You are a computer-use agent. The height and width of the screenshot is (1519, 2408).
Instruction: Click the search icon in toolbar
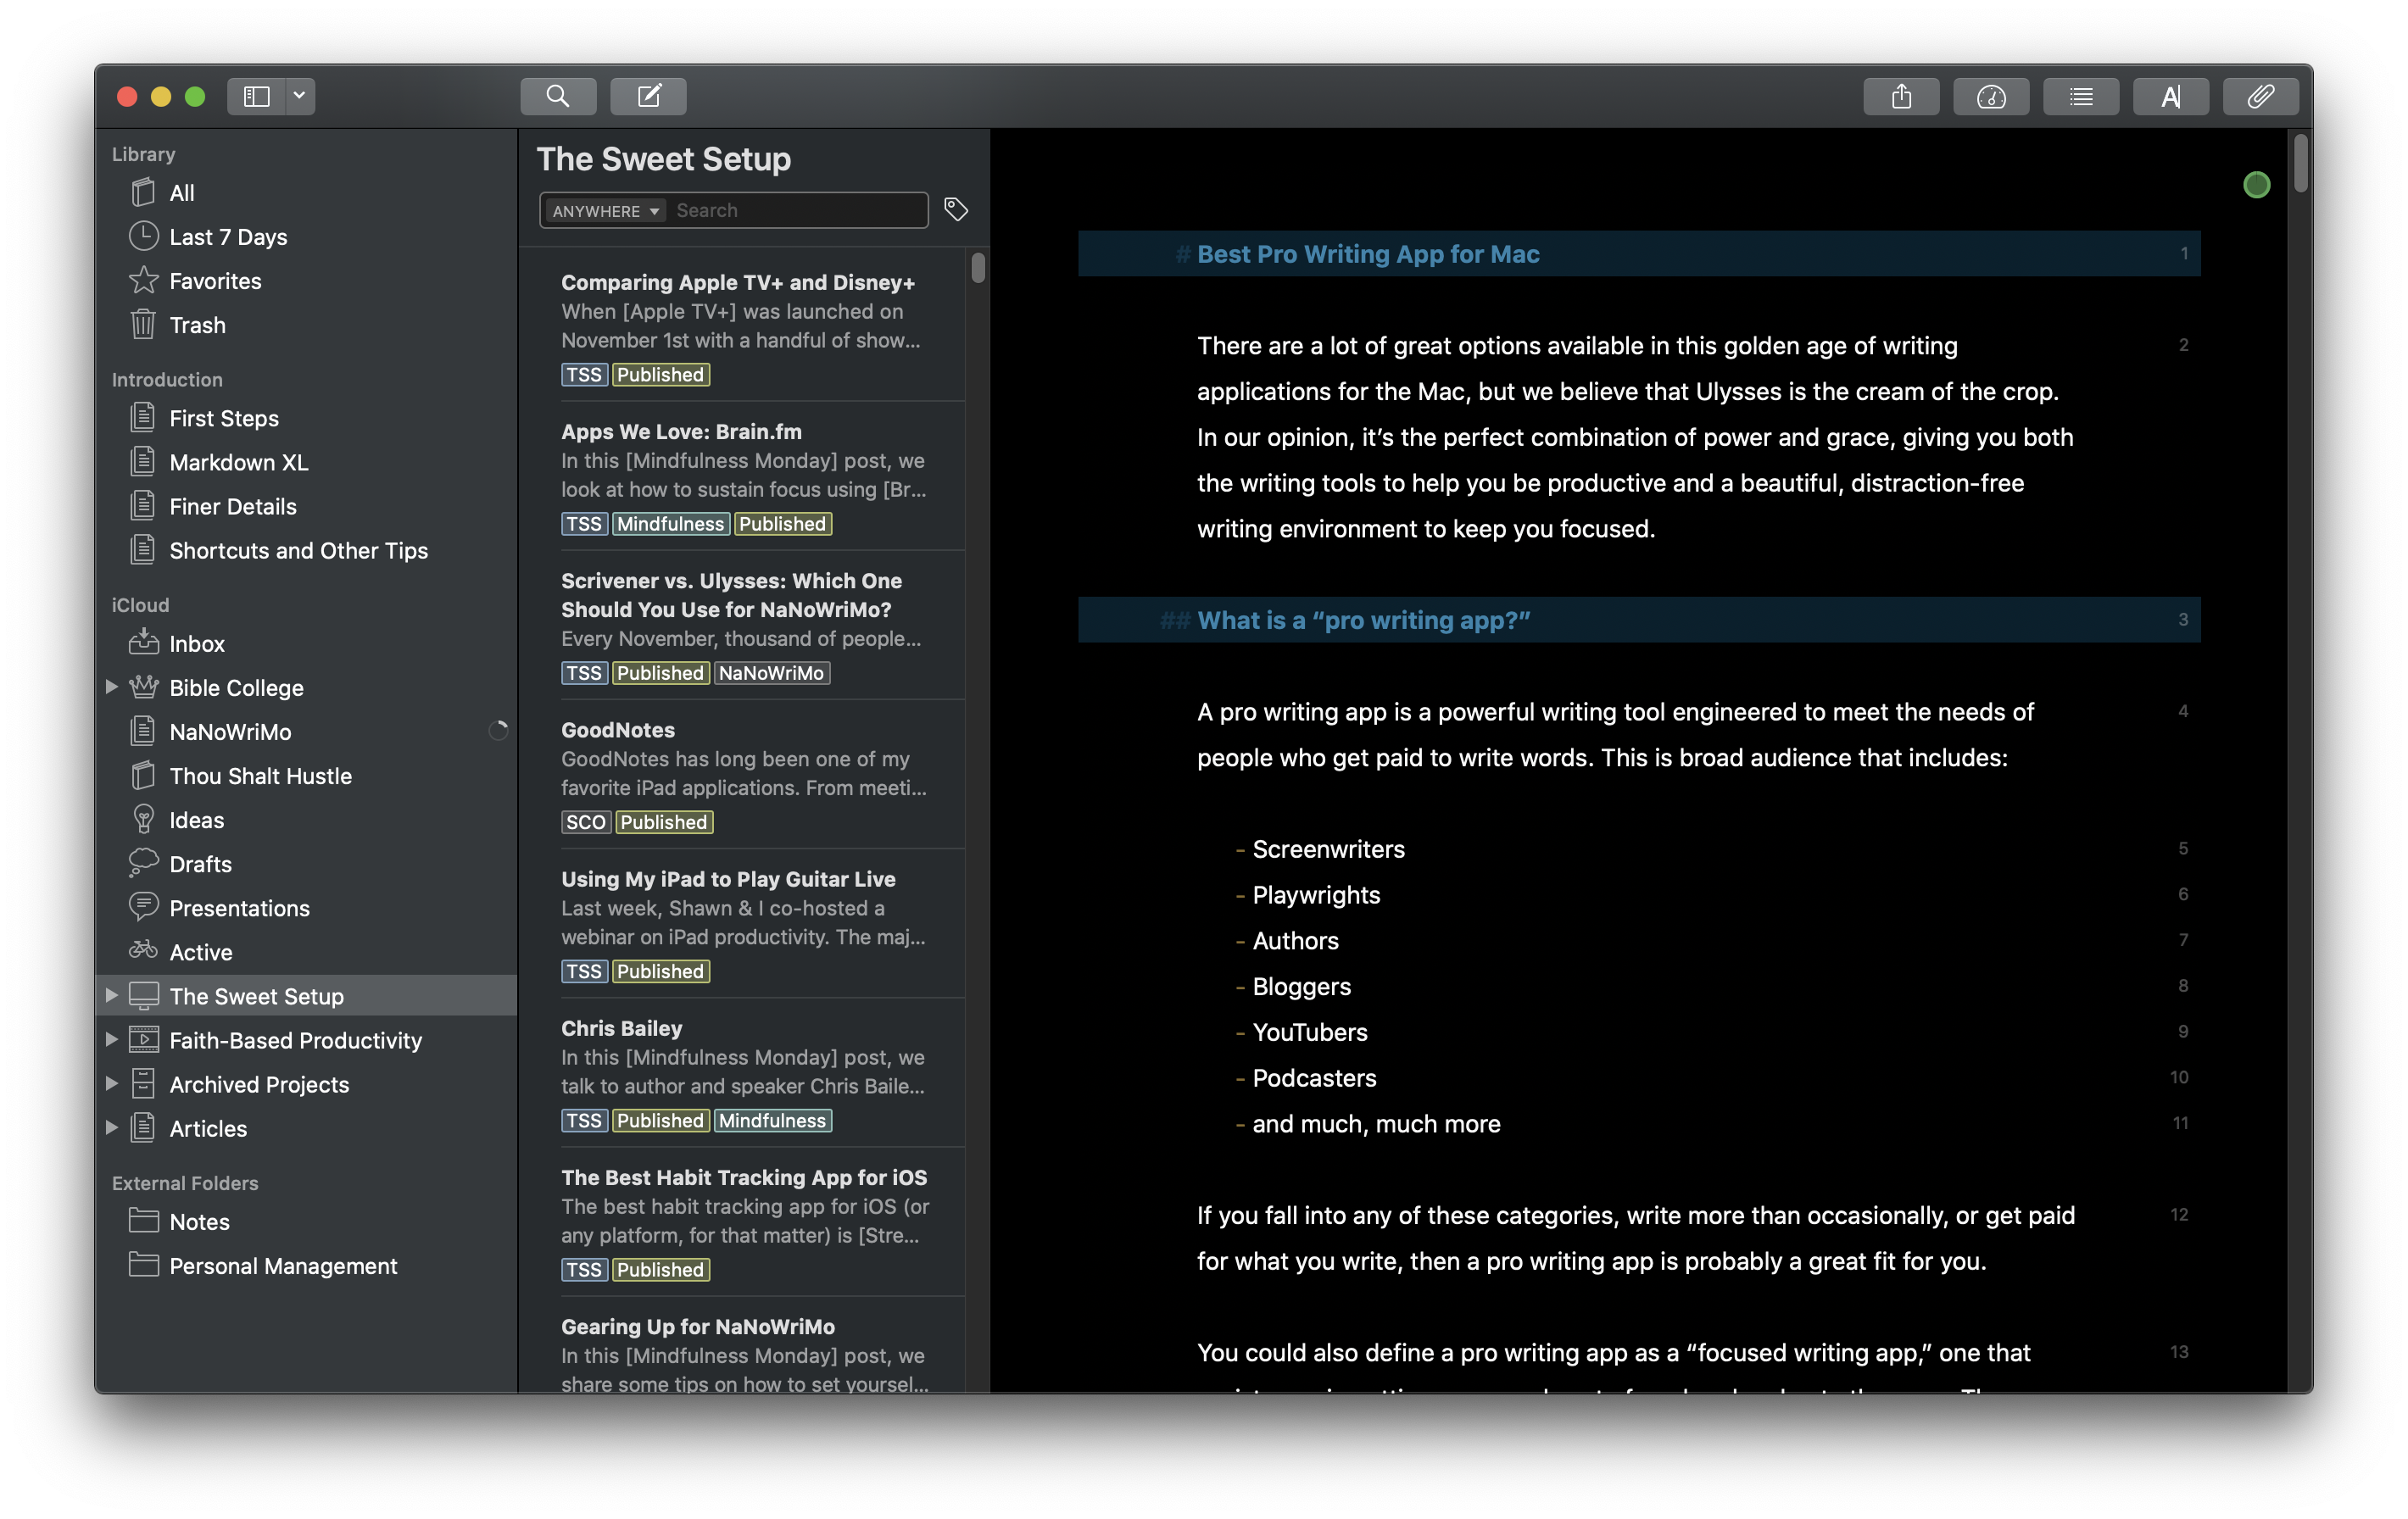[556, 97]
